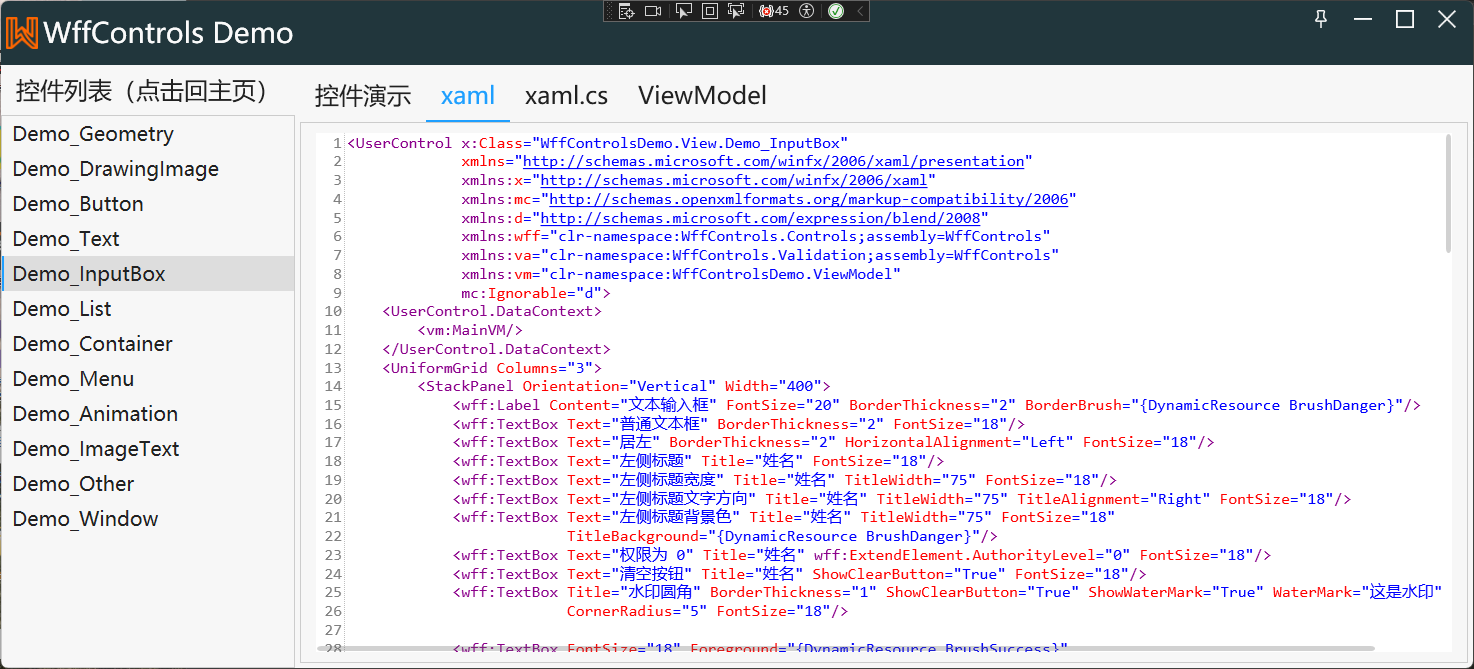Toggle Display Layout Adorners square icon
Screen dimensions: 1474x669
pos(710,11)
